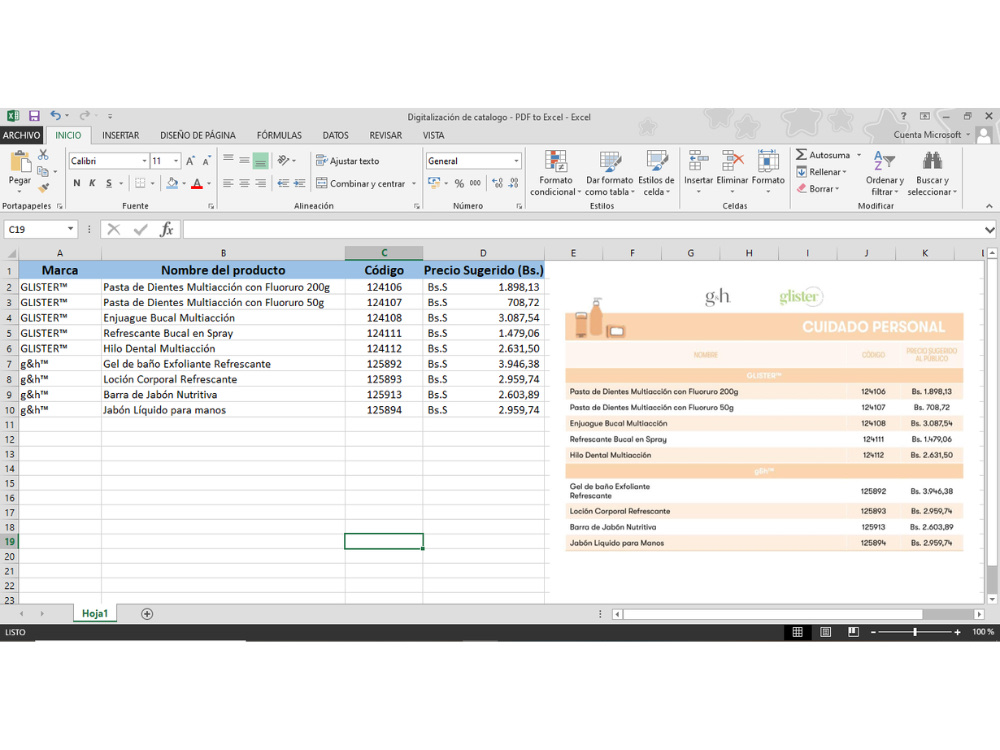Toggle Bold (N) formatting
1000x750 pixels.
(x=77, y=184)
